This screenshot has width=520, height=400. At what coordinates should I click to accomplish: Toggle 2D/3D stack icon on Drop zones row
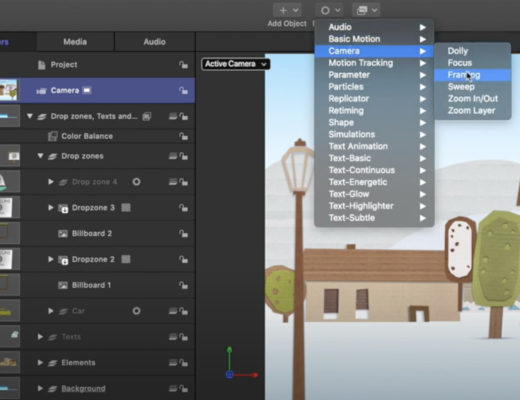click(x=173, y=156)
